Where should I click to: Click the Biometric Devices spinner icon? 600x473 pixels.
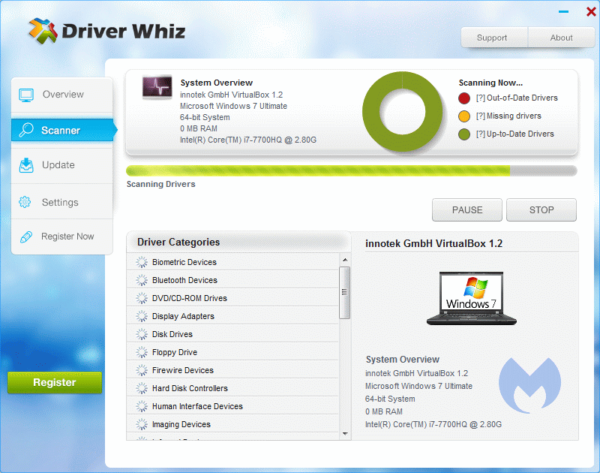142,262
